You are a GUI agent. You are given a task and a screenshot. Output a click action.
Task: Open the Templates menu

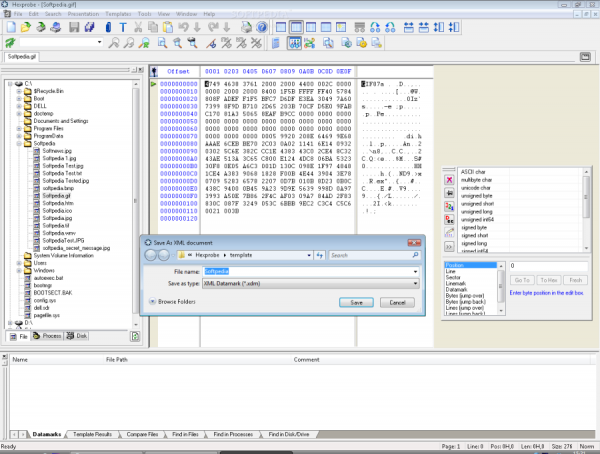click(x=118, y=15)
